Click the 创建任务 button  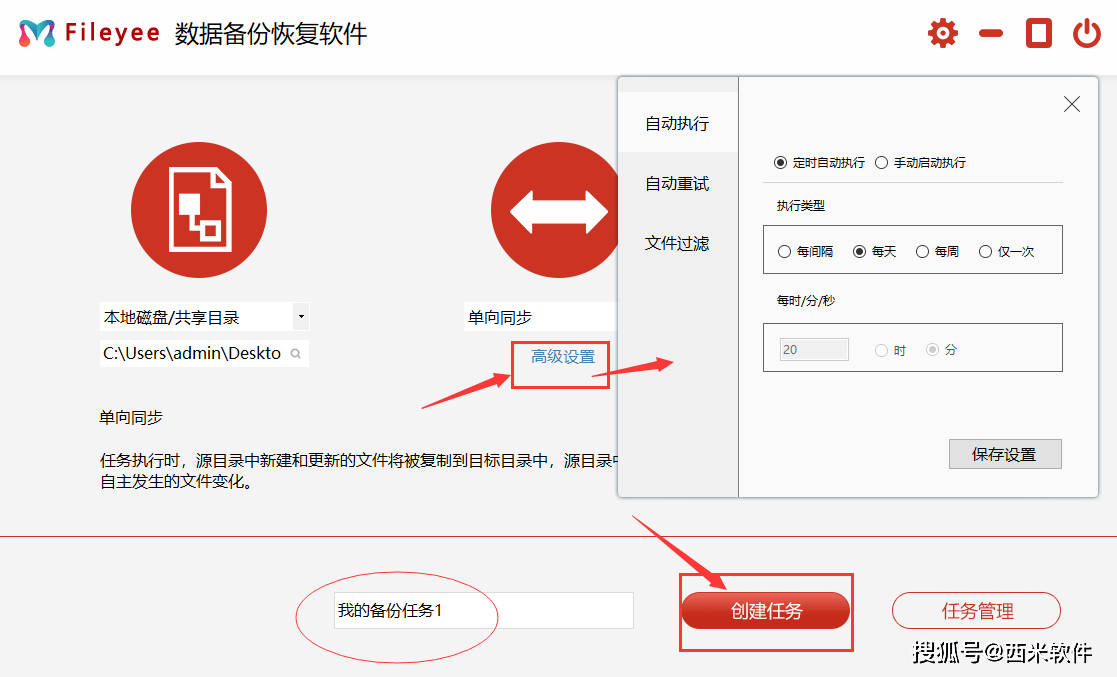[x=766, y=611]
